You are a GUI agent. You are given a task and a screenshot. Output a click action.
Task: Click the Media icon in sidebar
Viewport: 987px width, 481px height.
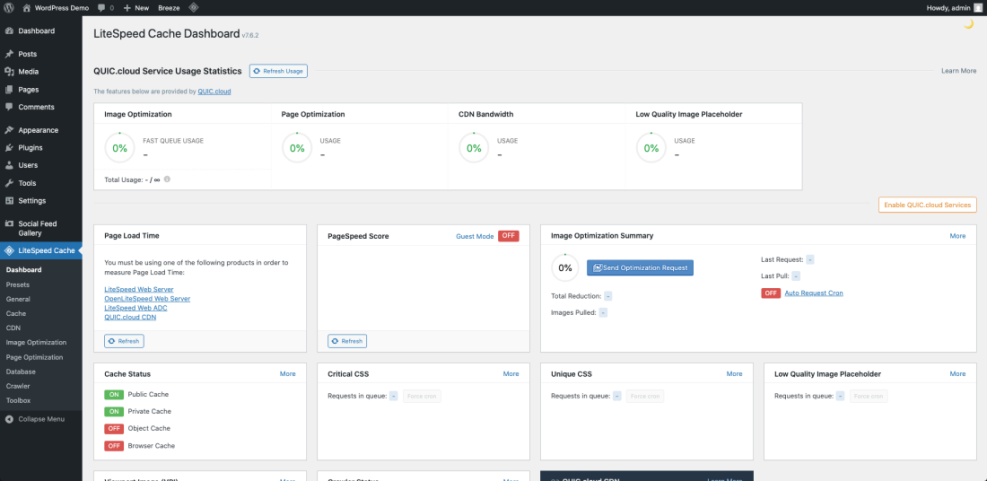pyautogui.click(x=9, y=72)
